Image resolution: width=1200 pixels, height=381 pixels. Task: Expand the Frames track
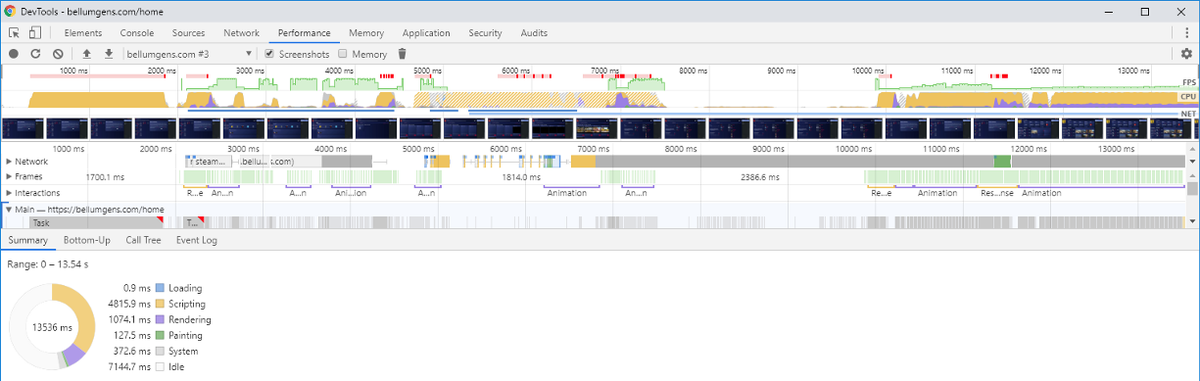[x=9, y=176]
